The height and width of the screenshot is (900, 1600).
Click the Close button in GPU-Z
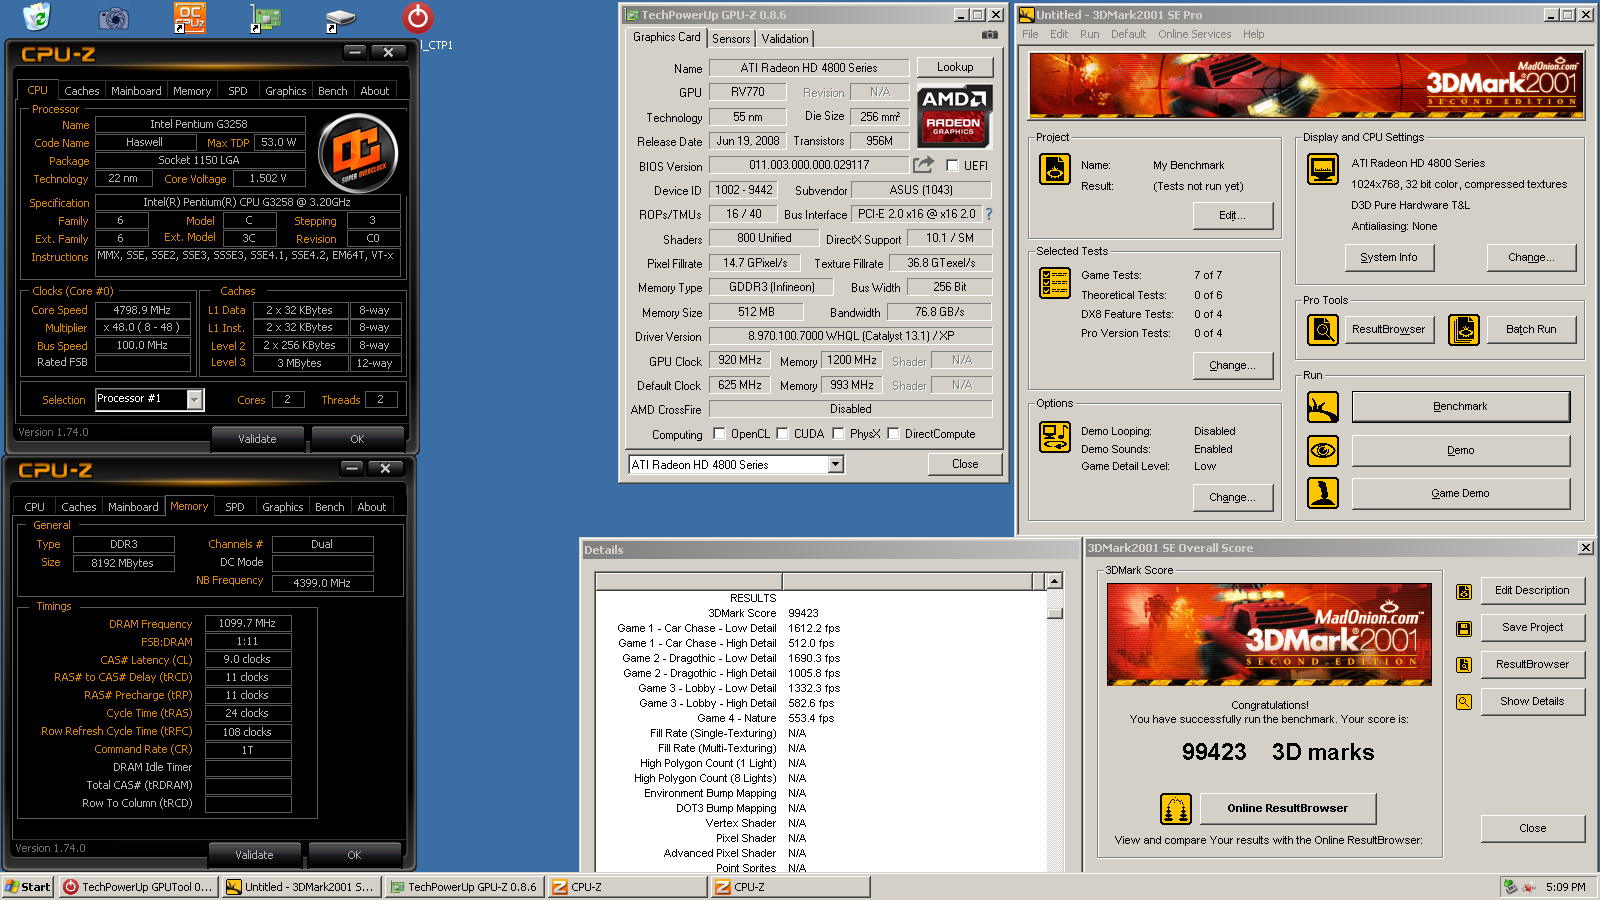click(x=965, y=464)
